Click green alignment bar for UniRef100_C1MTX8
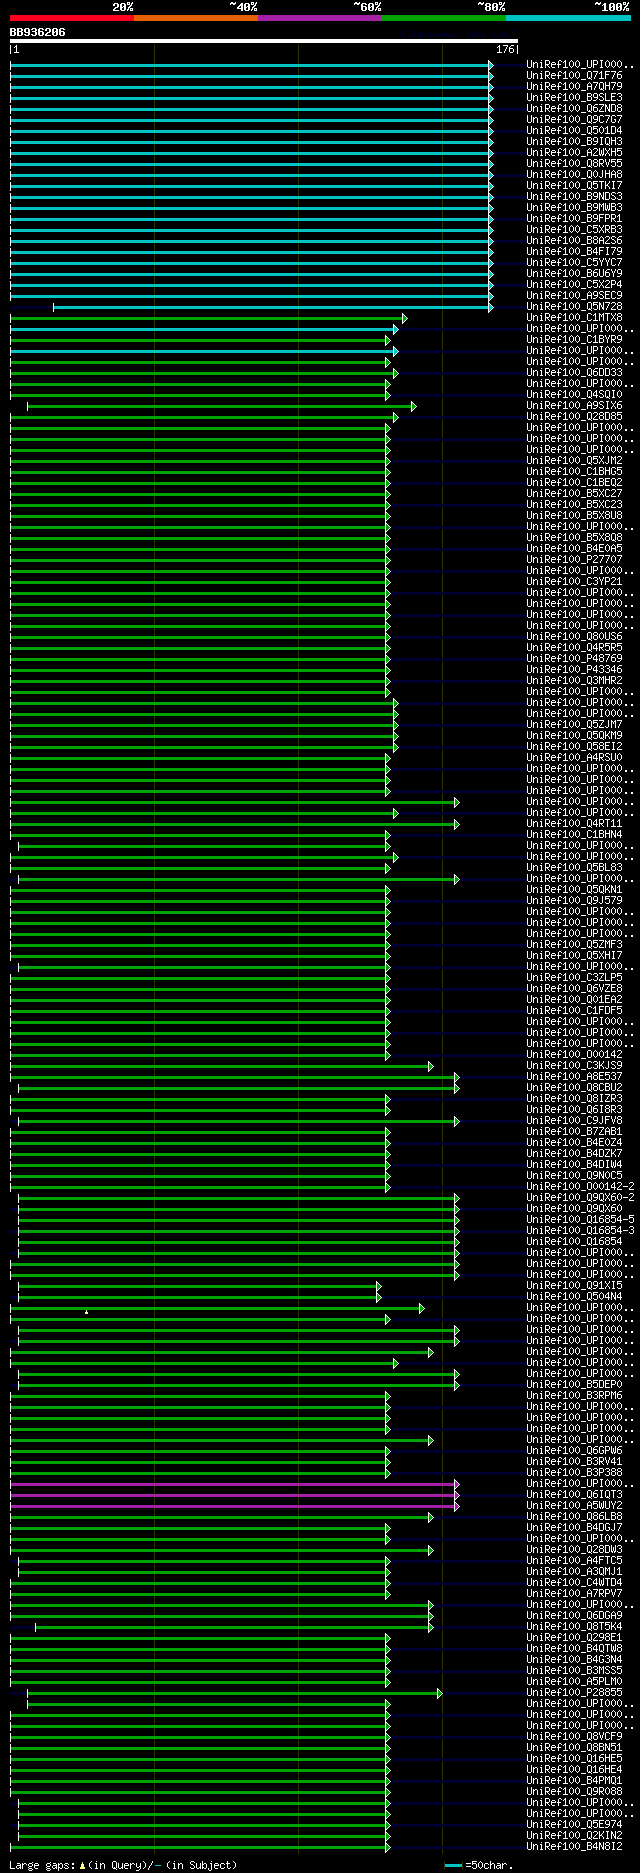 [x=208, y=318]
